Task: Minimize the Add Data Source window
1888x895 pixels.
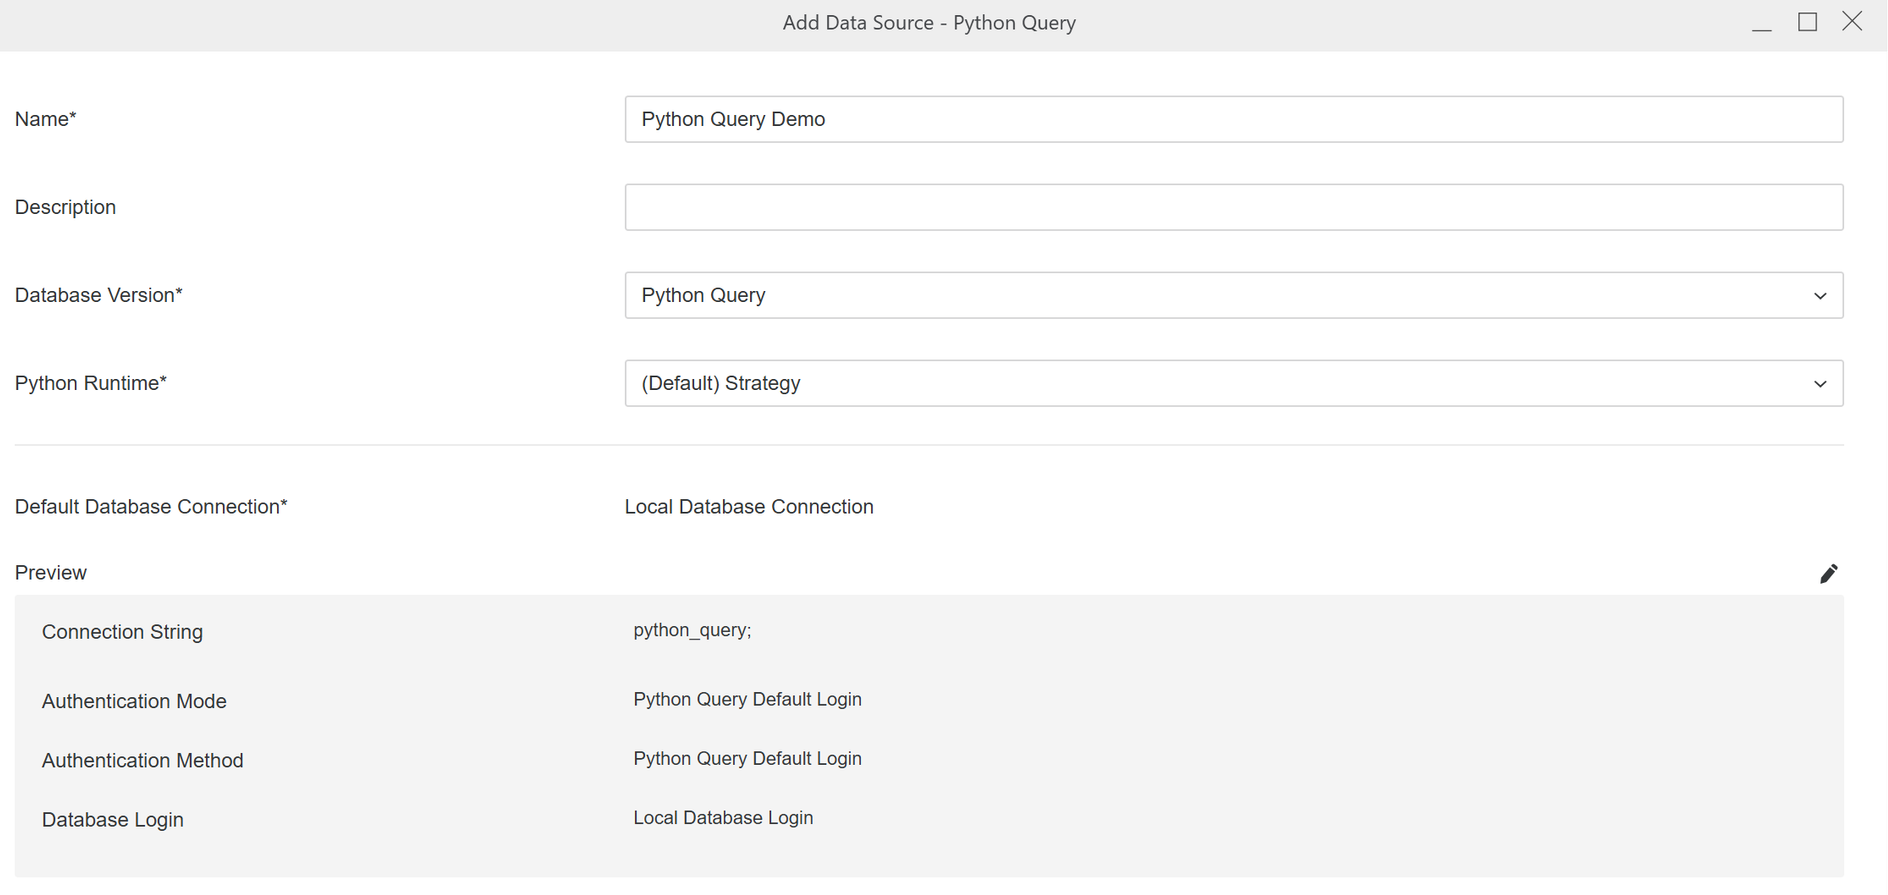Action: tap(1762, 23)
